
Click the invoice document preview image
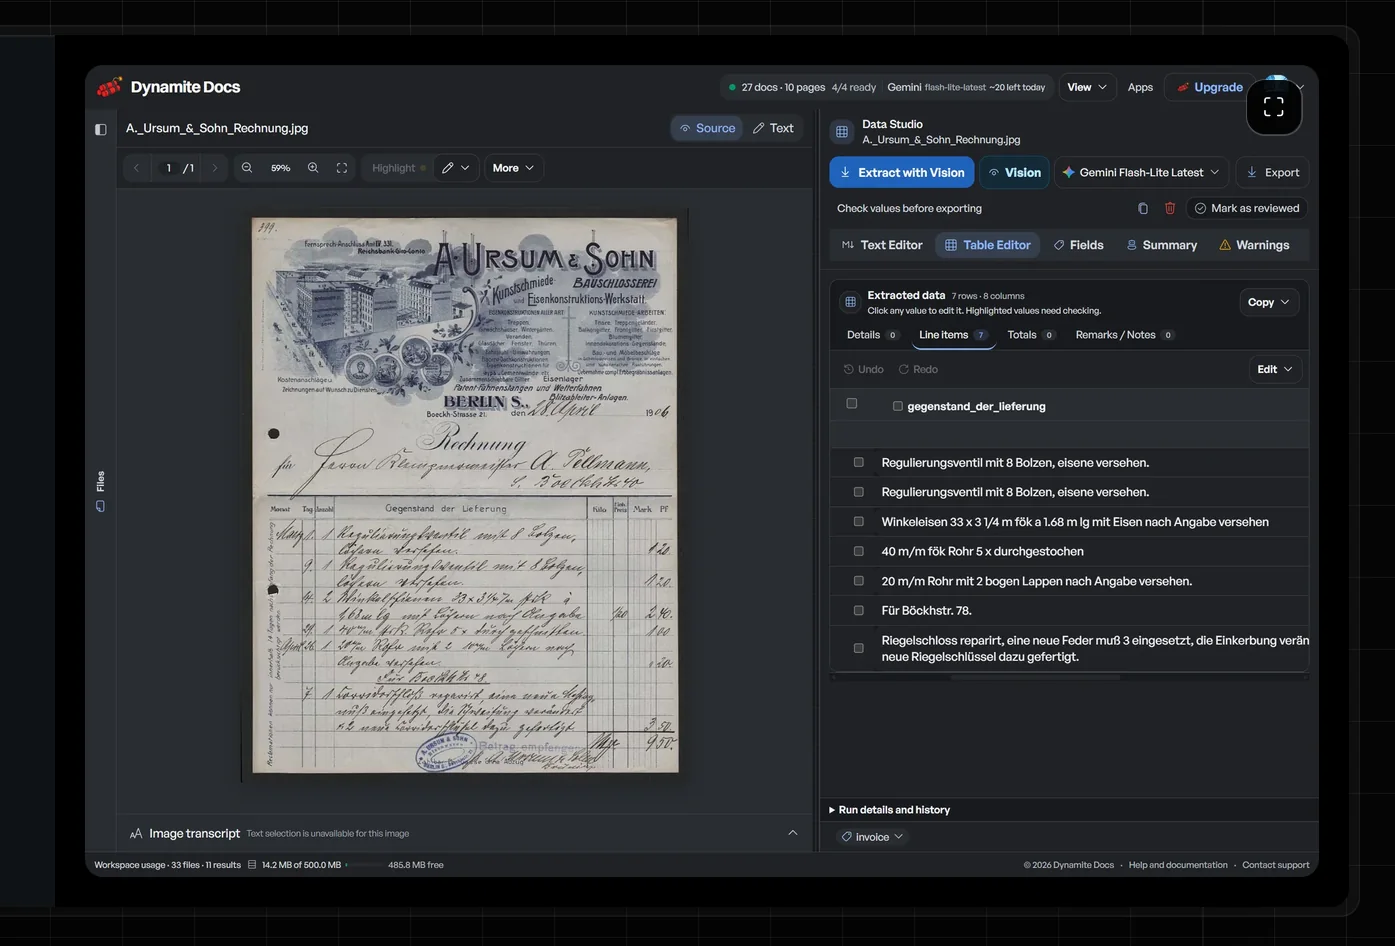pyautogui.click(x=465, y=495)
